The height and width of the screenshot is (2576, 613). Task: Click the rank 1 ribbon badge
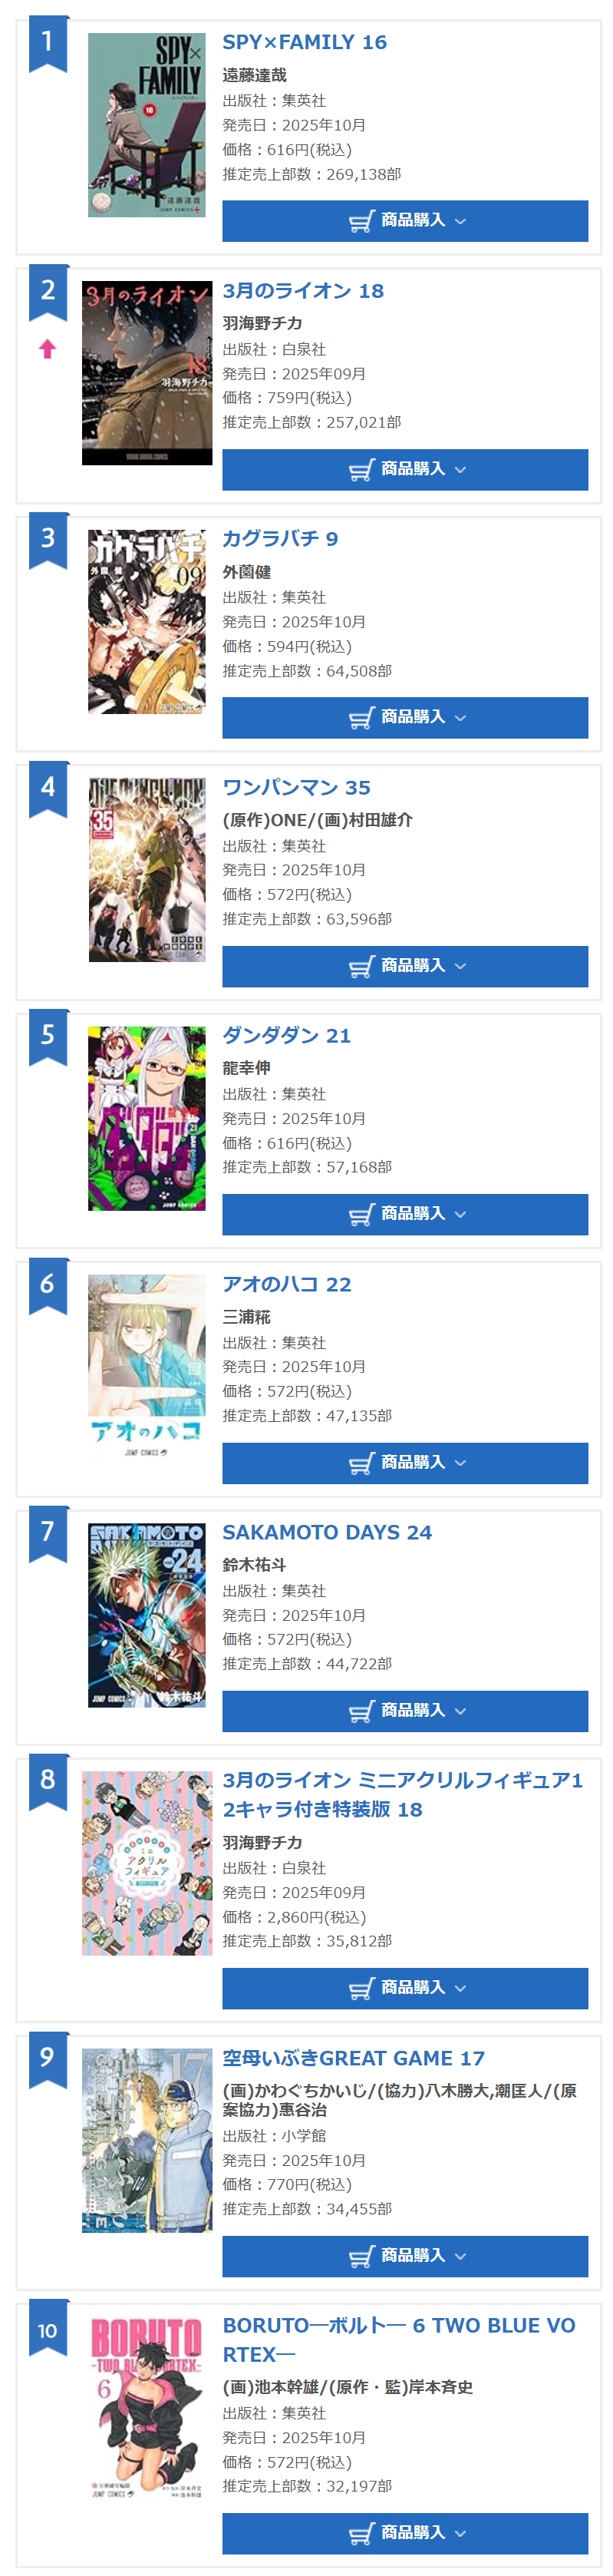[47, 43]
